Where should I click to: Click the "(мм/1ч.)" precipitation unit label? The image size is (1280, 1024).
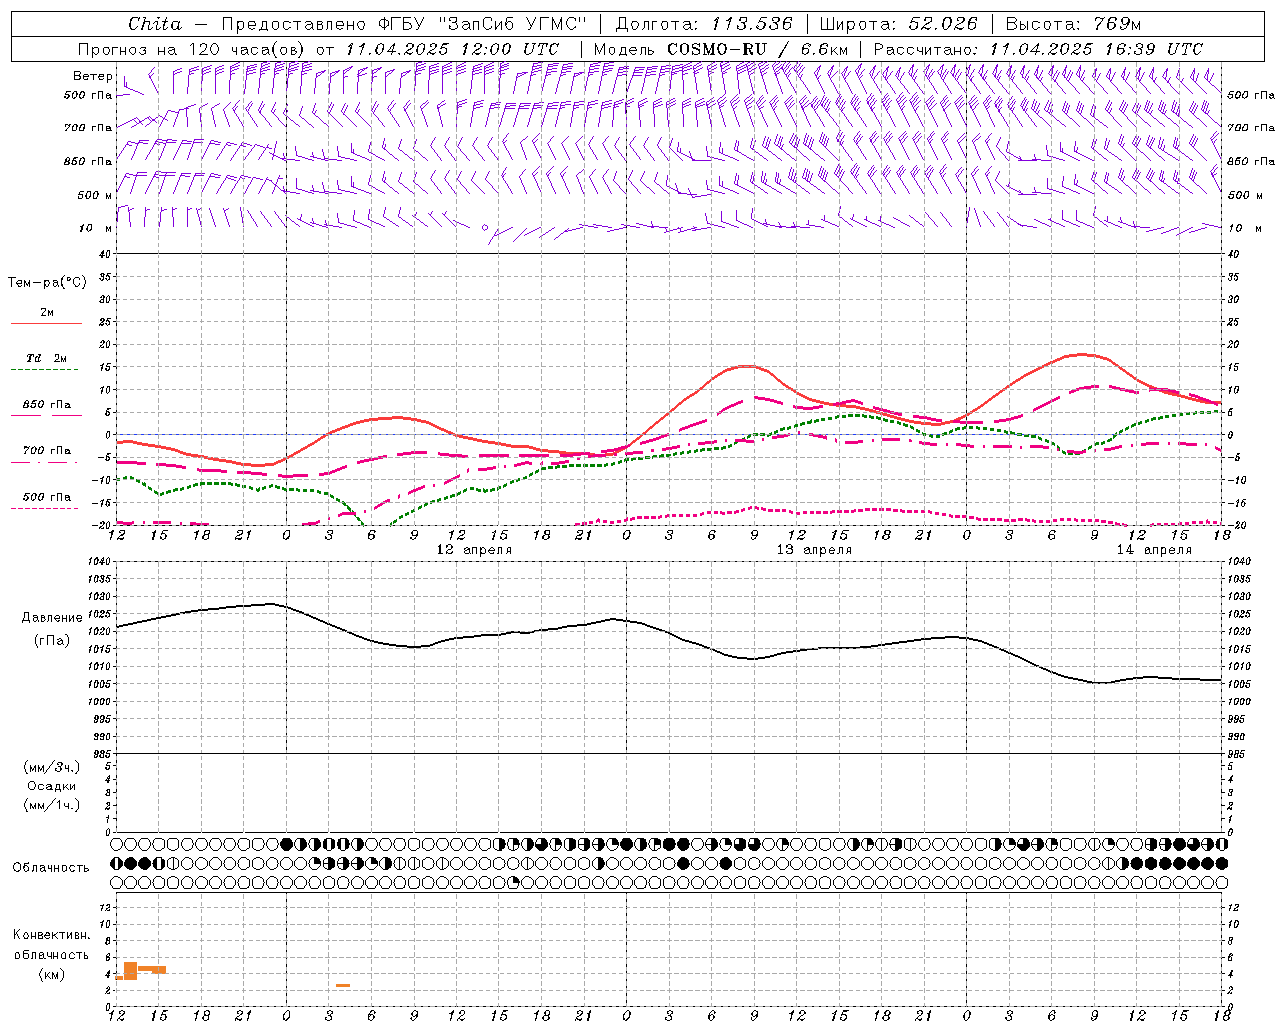52,805
